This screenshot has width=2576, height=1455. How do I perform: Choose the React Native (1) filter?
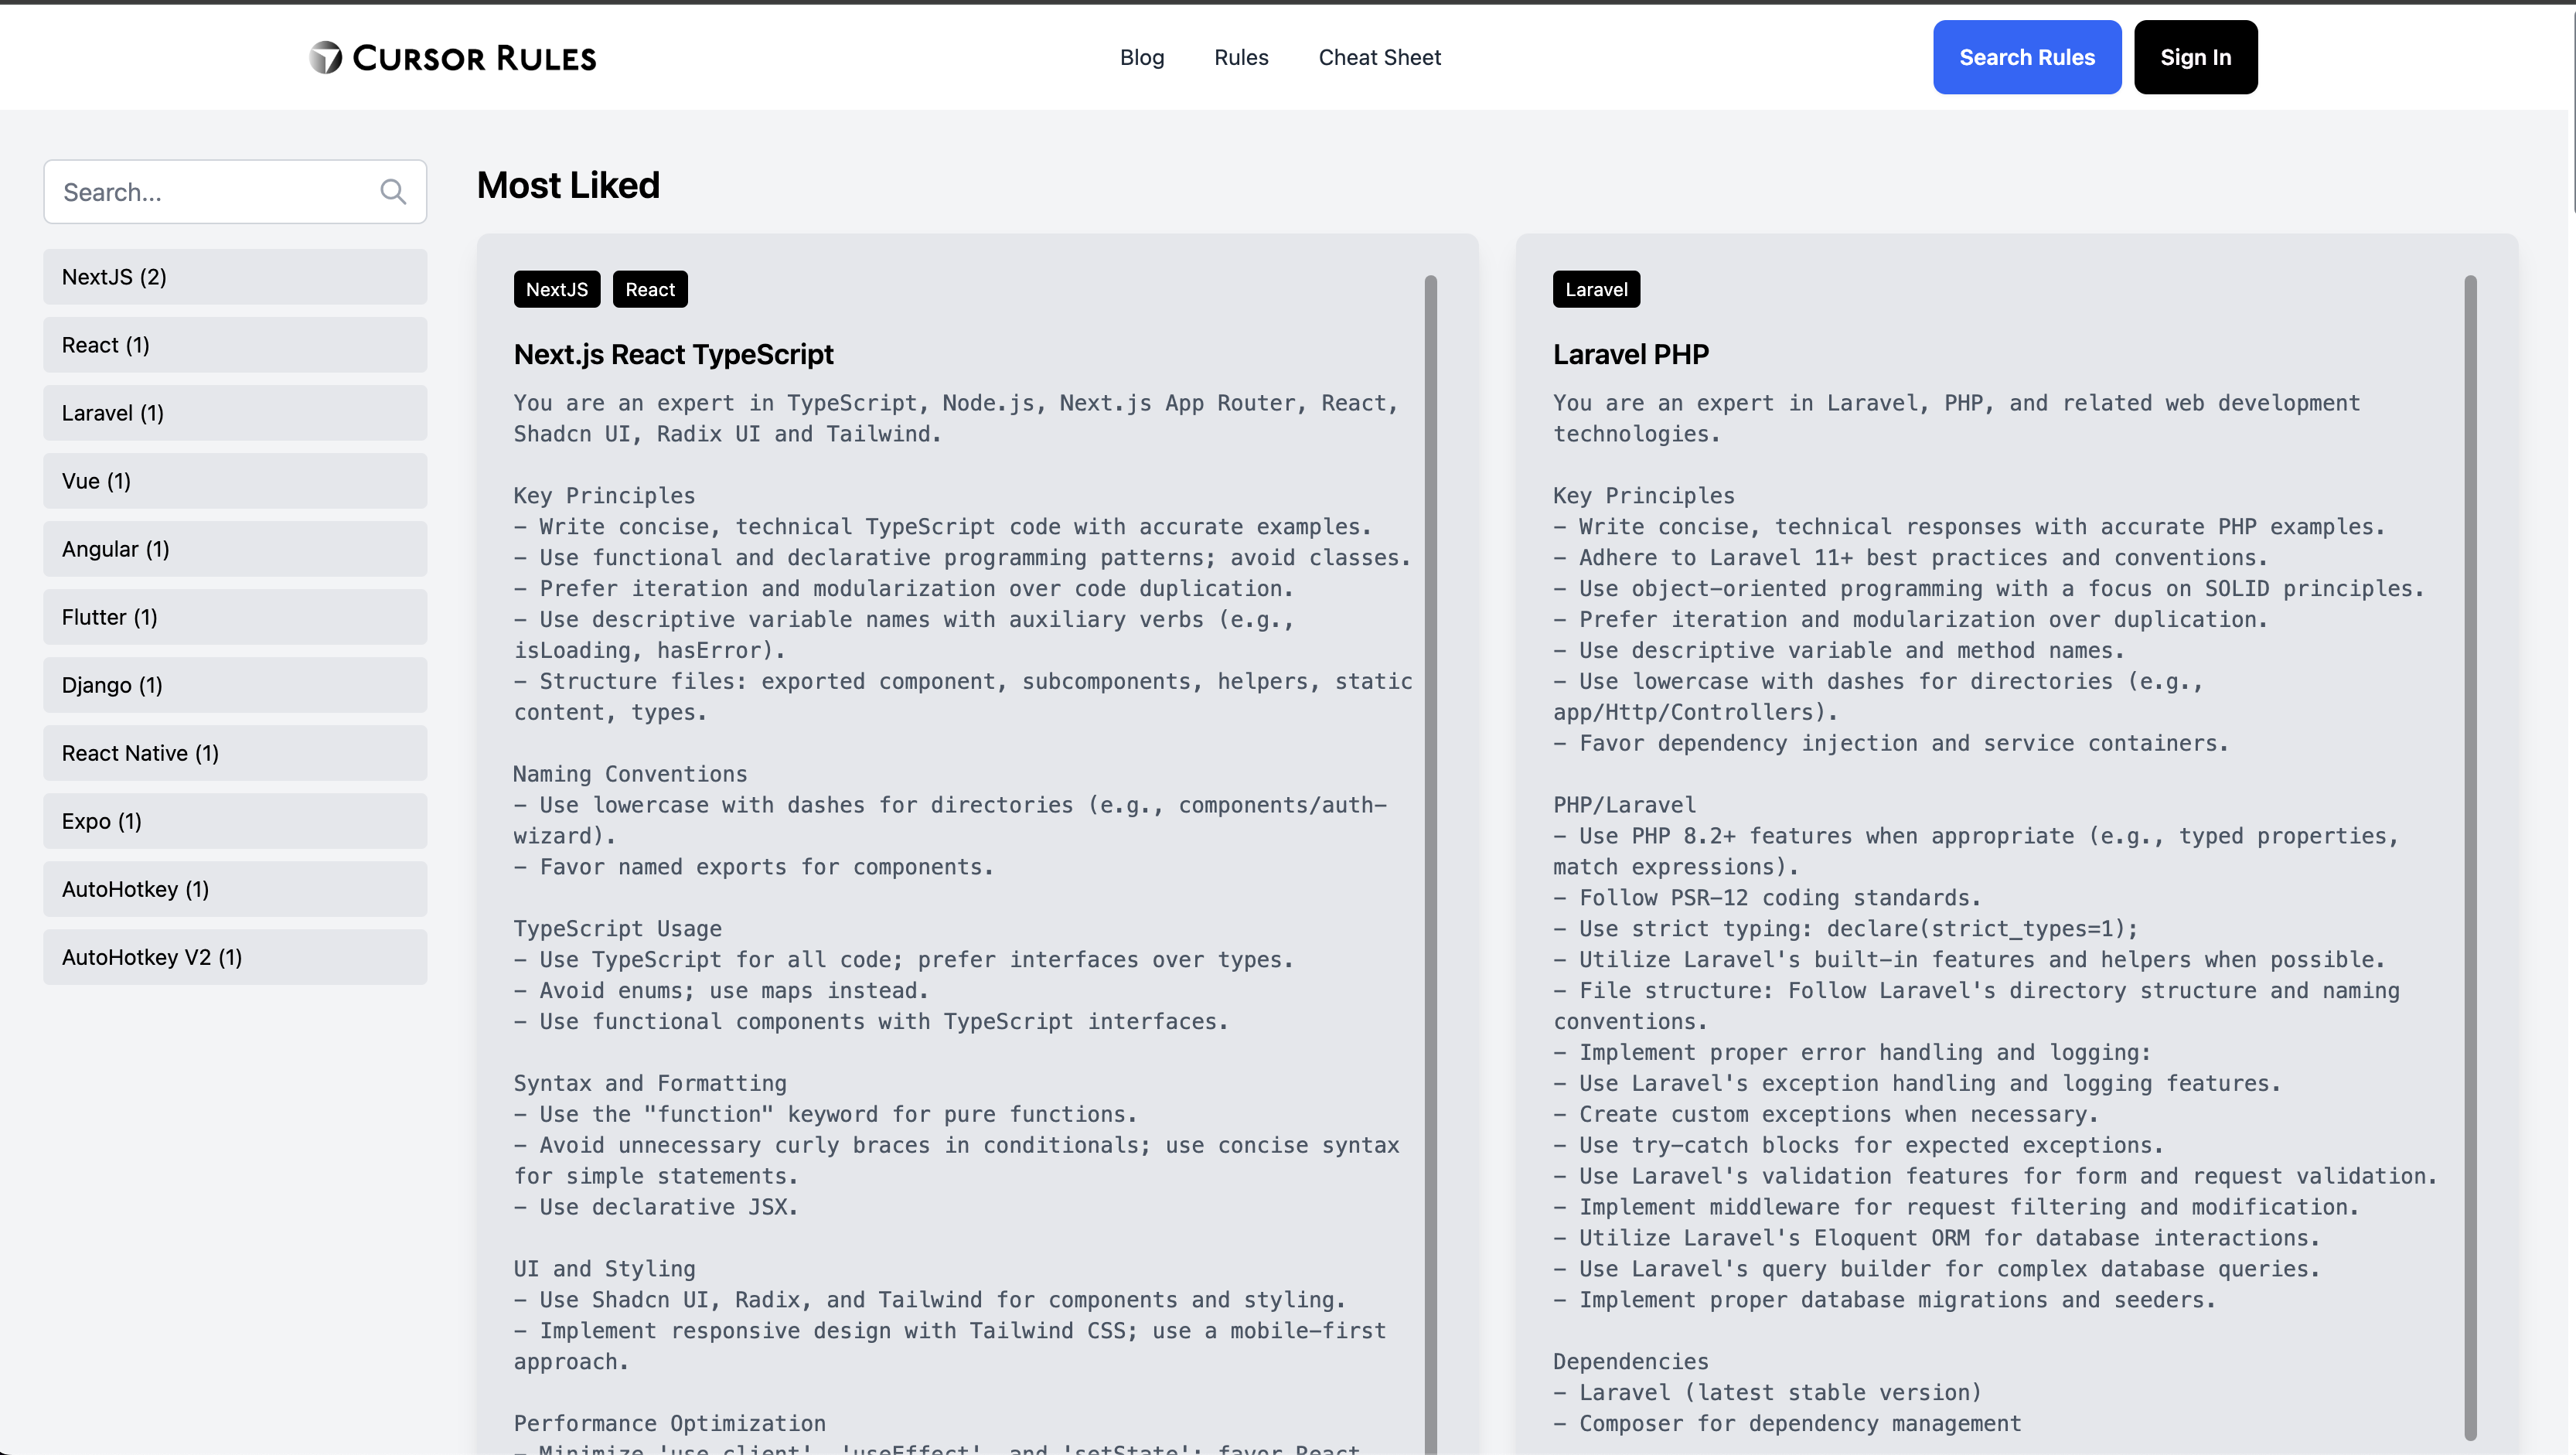235,753
